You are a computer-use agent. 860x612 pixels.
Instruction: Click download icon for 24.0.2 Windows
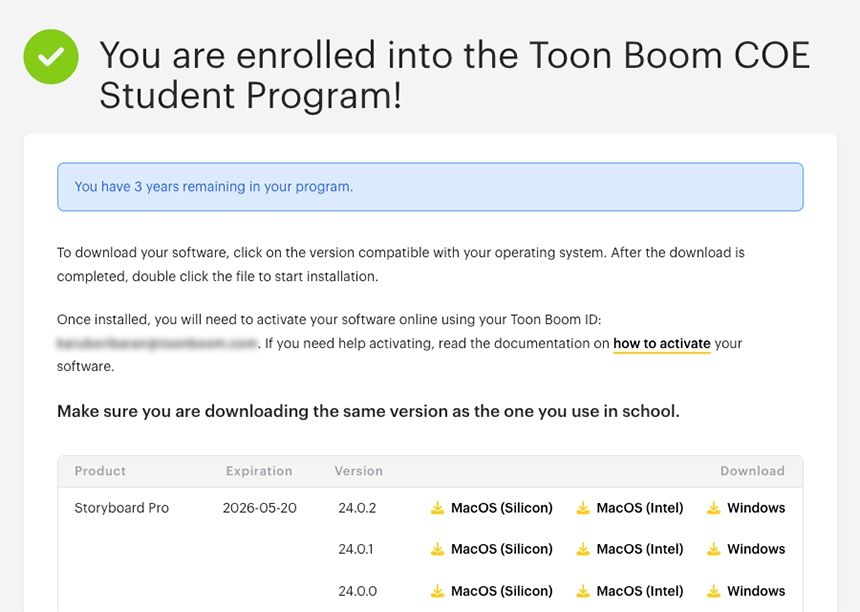713,508
